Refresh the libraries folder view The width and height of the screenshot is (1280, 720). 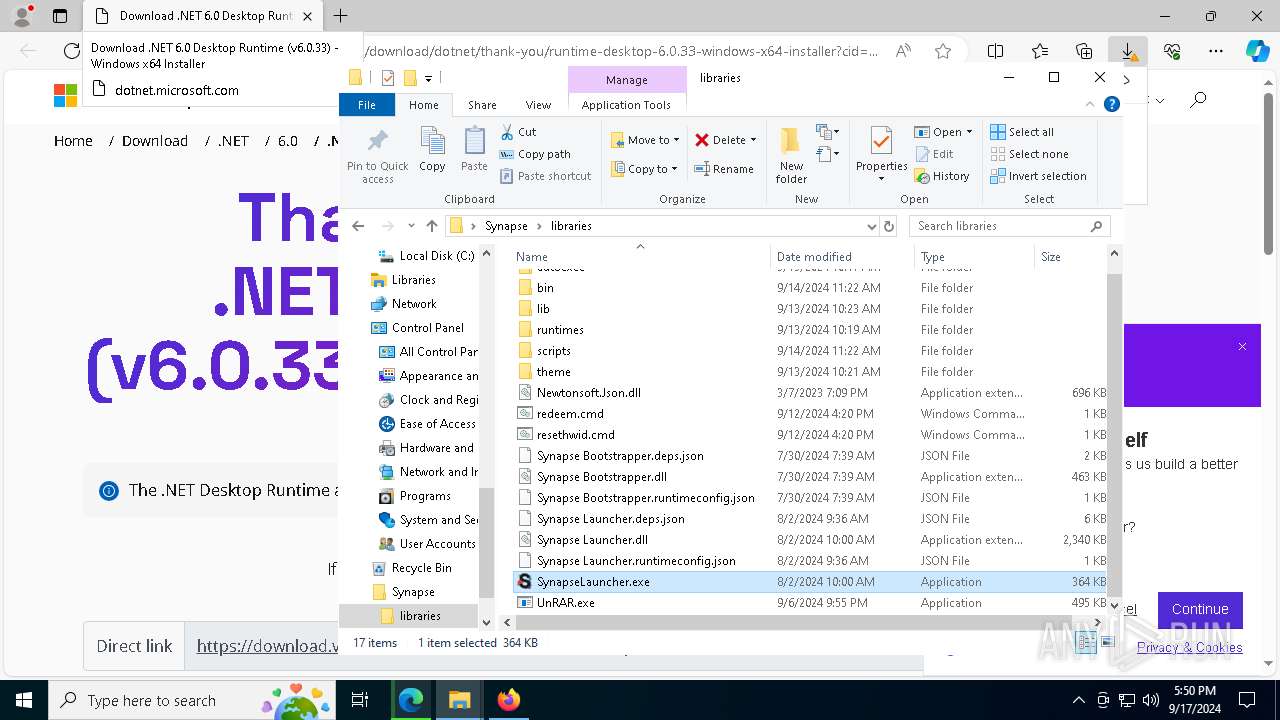click(889, 226)
